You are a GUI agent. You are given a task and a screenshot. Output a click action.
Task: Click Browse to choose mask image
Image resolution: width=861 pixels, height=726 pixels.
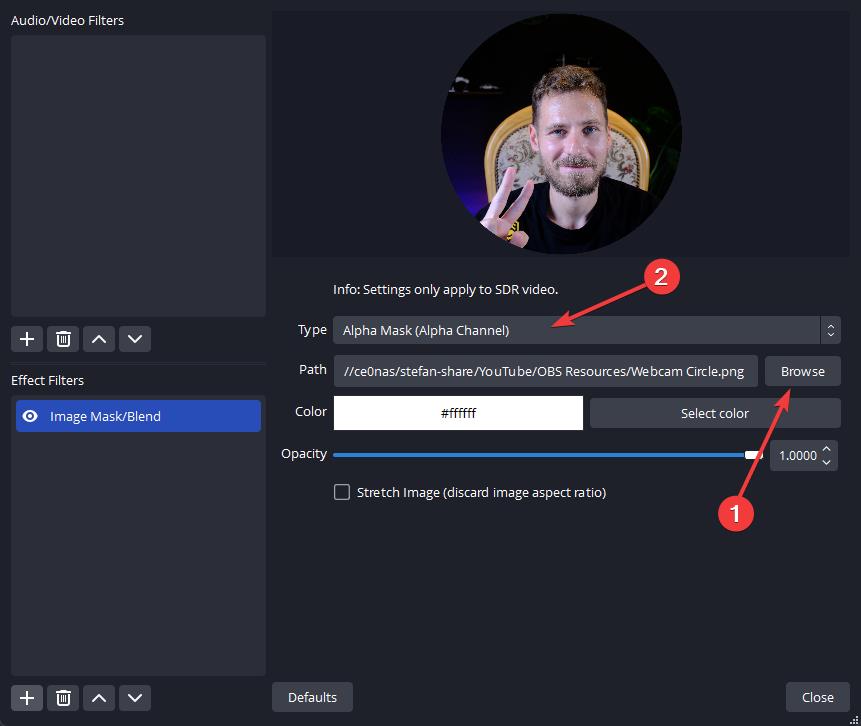point(803,371)
